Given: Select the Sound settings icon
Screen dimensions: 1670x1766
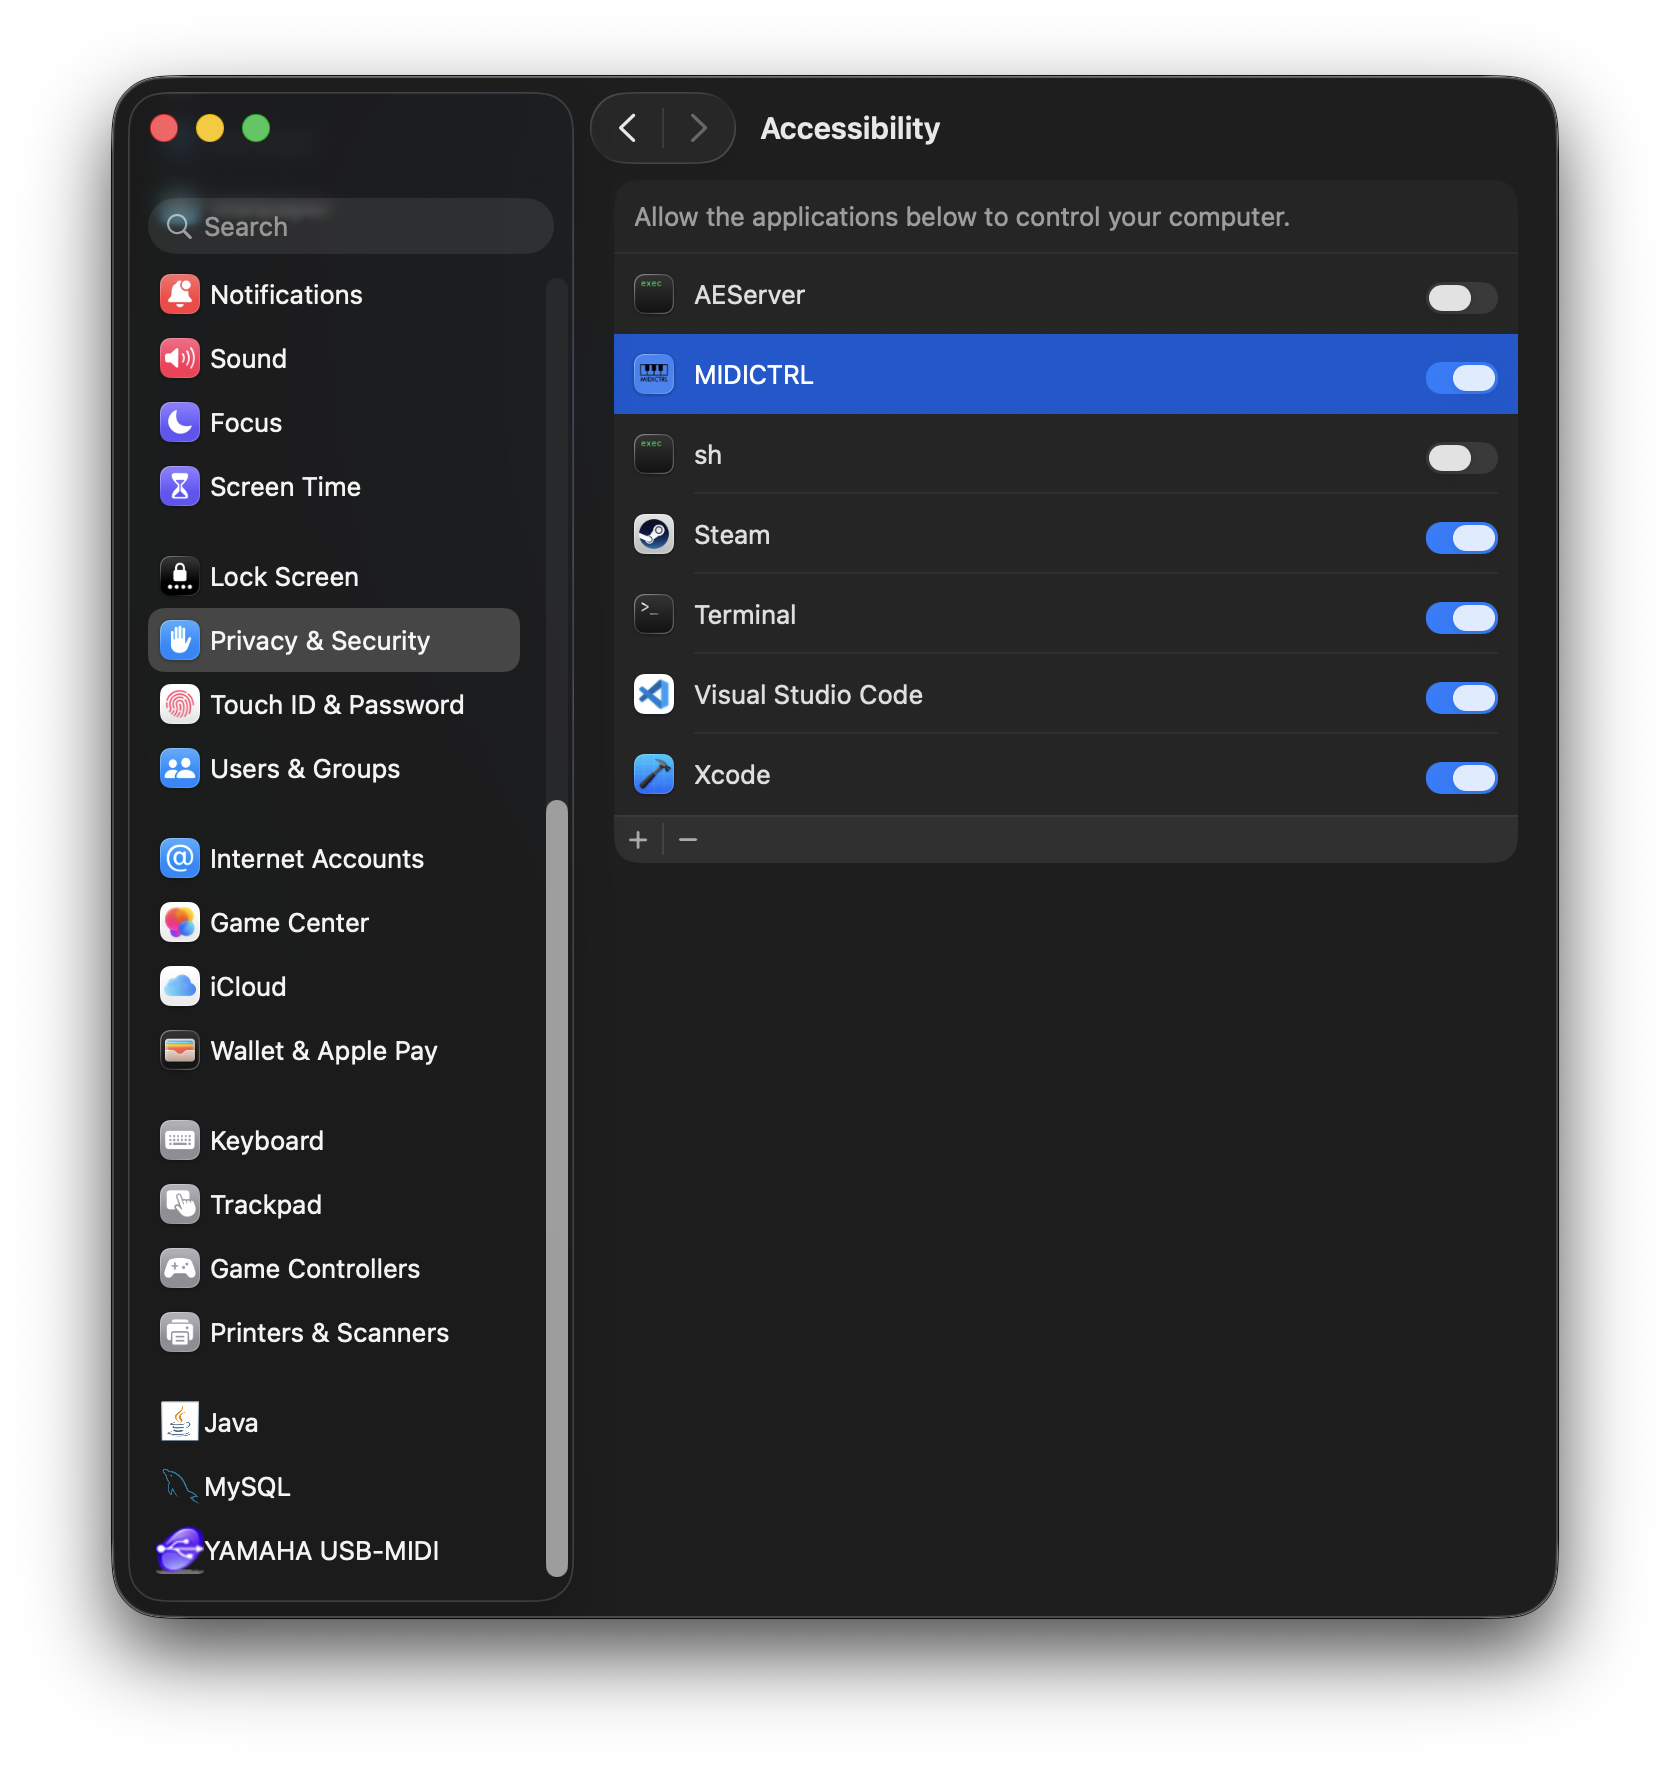Looking at the screenshot, I should point(180,358).
